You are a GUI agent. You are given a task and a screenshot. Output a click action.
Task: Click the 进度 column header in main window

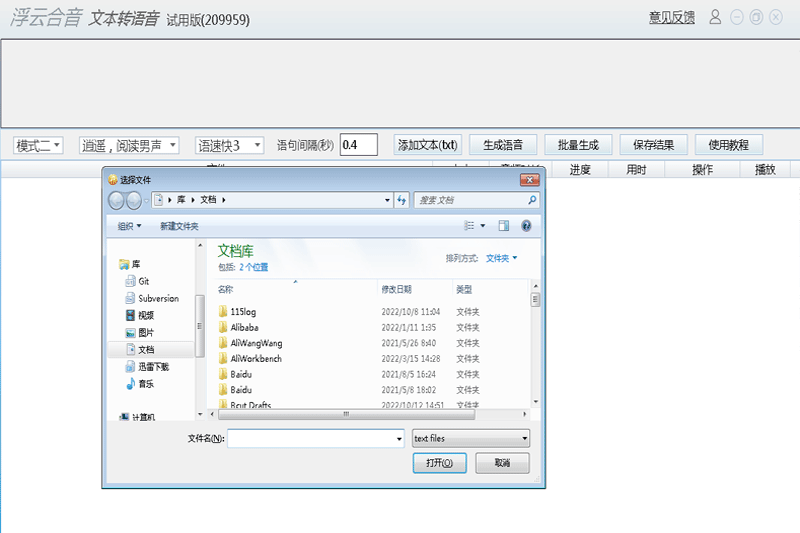pyautogui.click(x=580, y=169)
